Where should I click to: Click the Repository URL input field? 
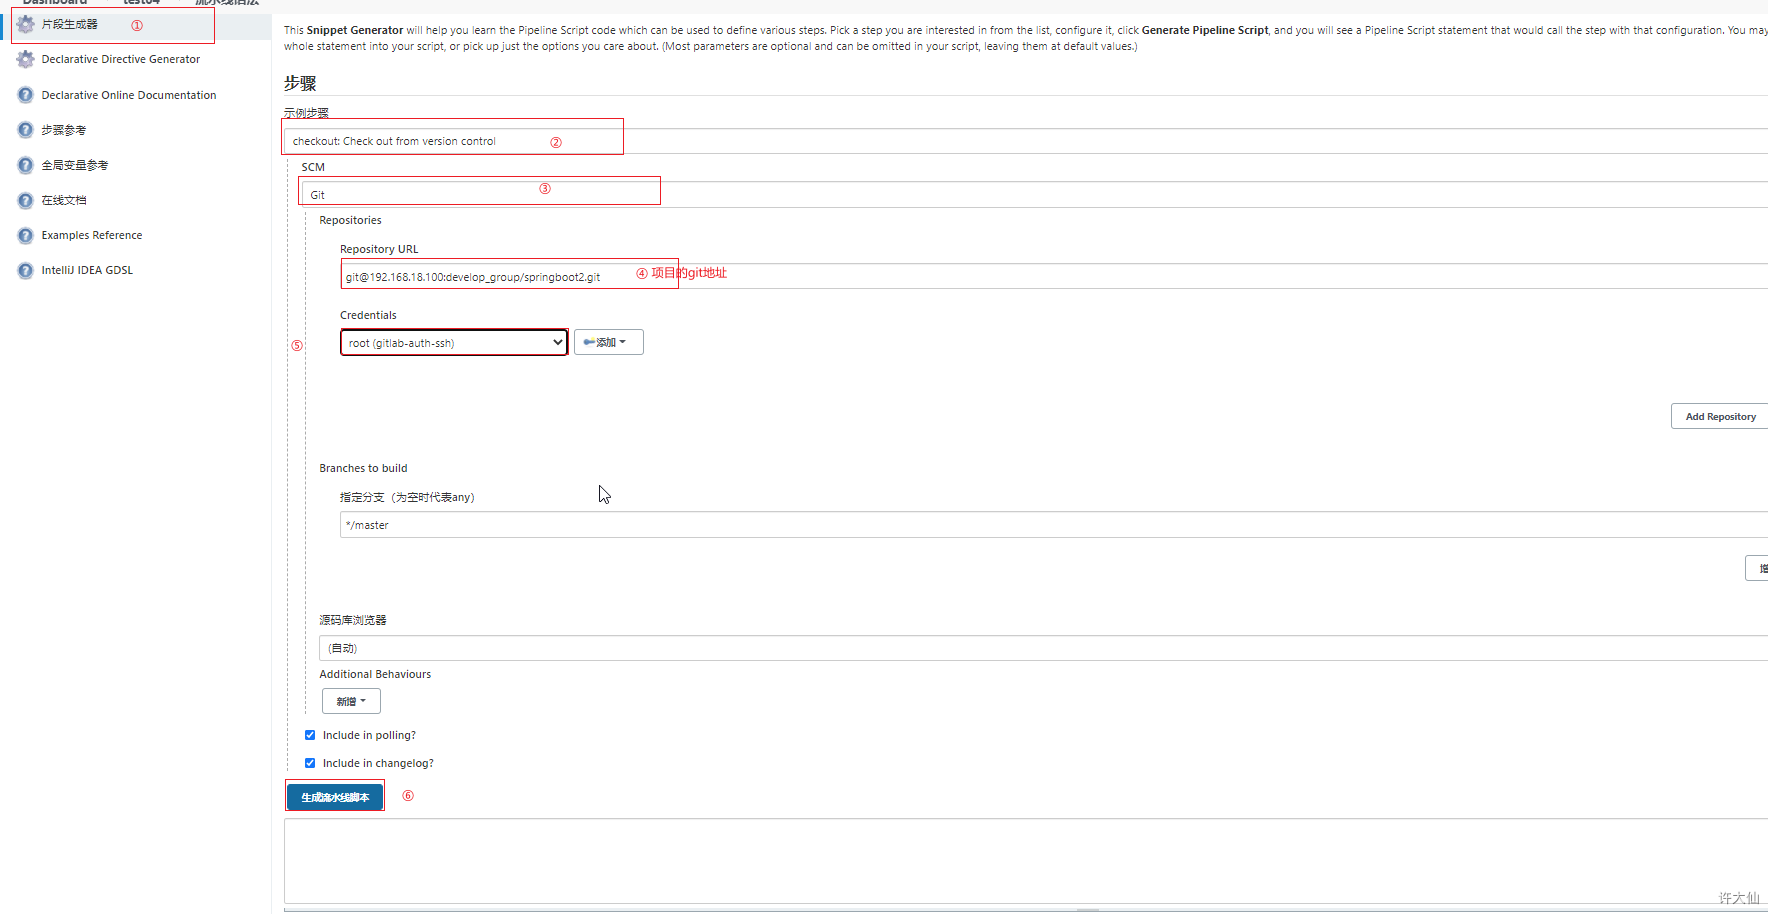tap(1054, 277)
